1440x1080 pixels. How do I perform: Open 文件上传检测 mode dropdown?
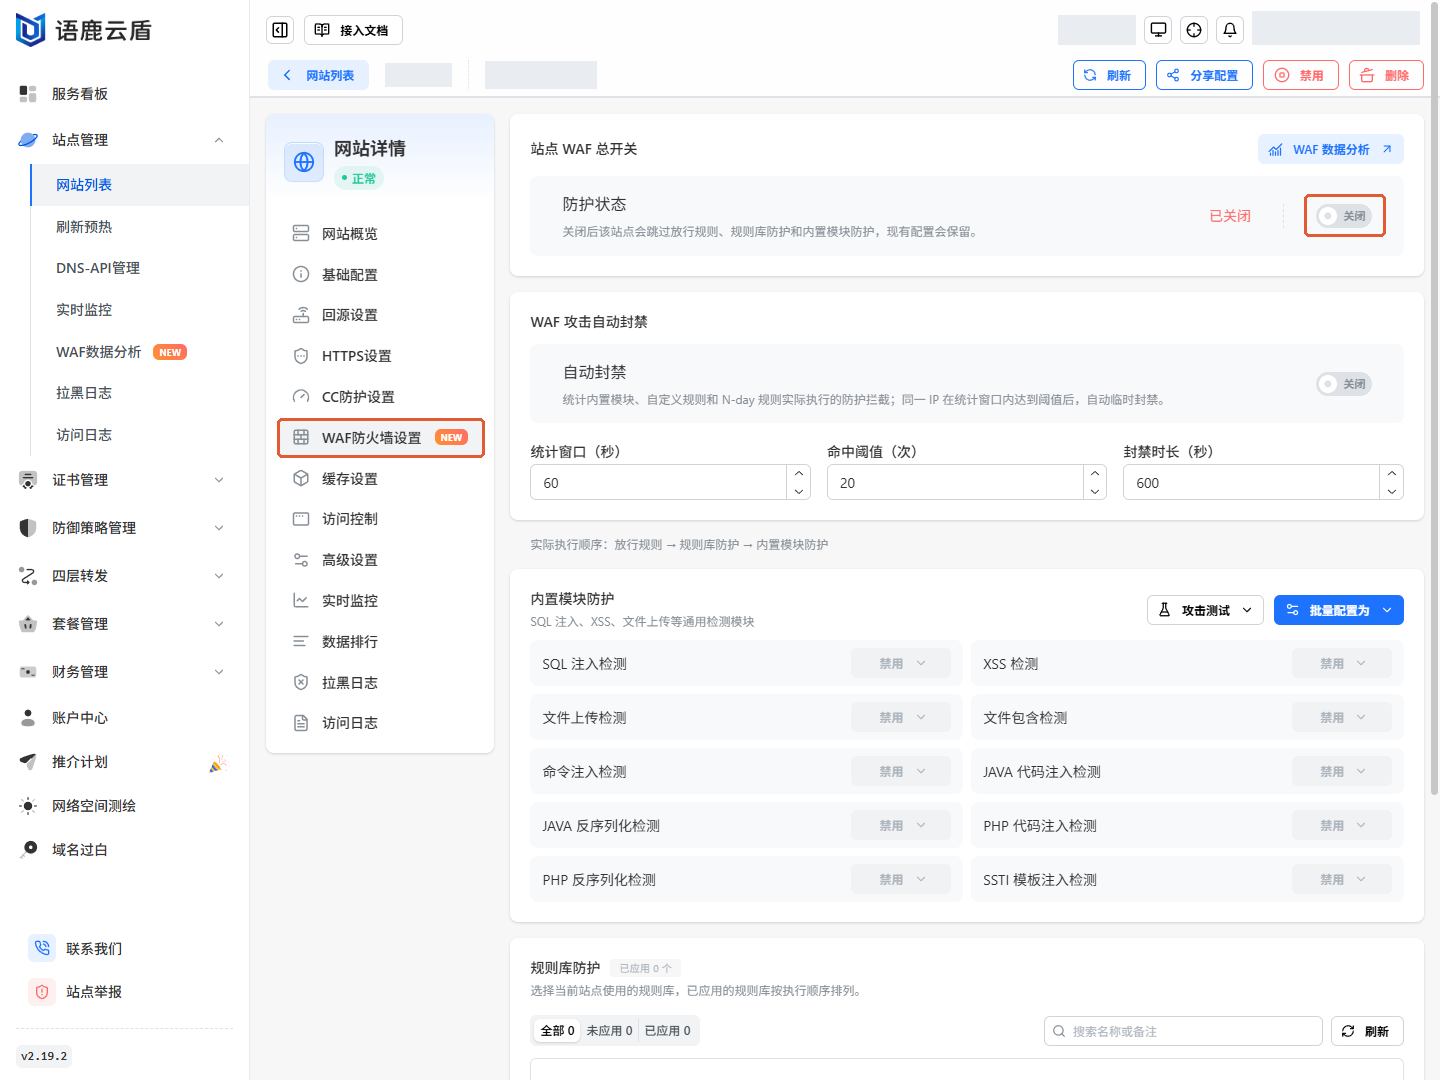901,718
